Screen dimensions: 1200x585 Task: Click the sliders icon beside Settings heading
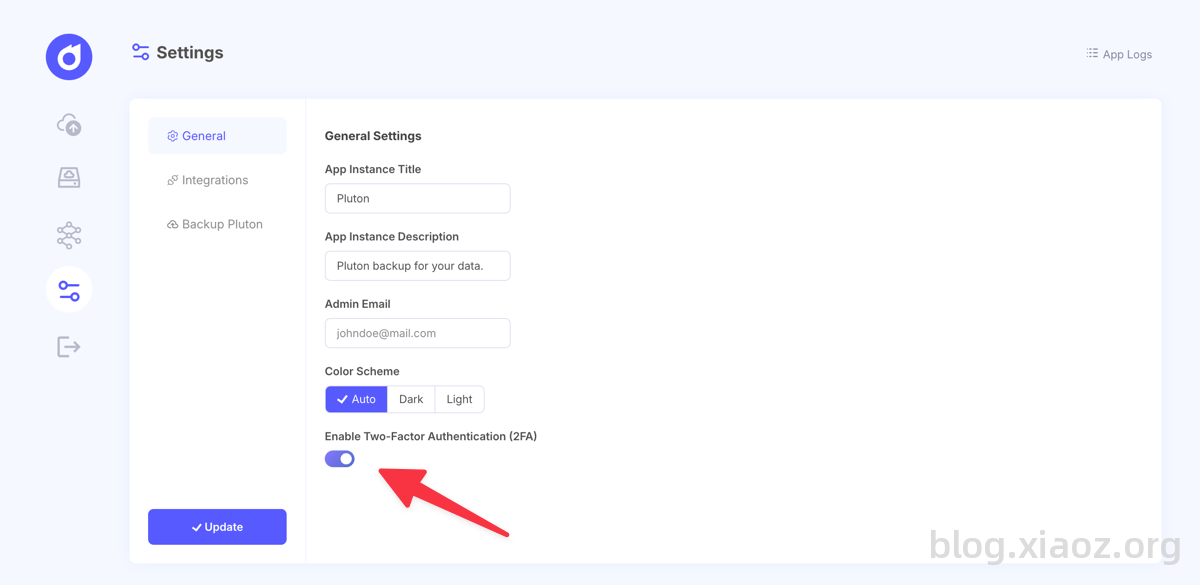pos(141,52)
